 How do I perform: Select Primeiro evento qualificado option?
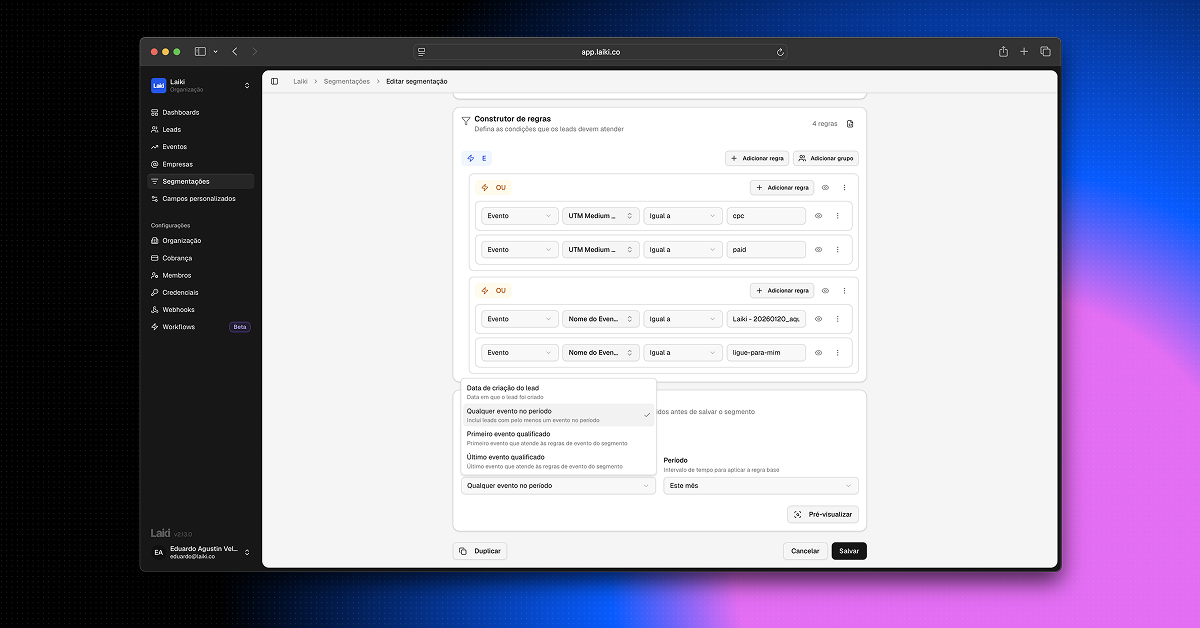[x=558, y=438]
